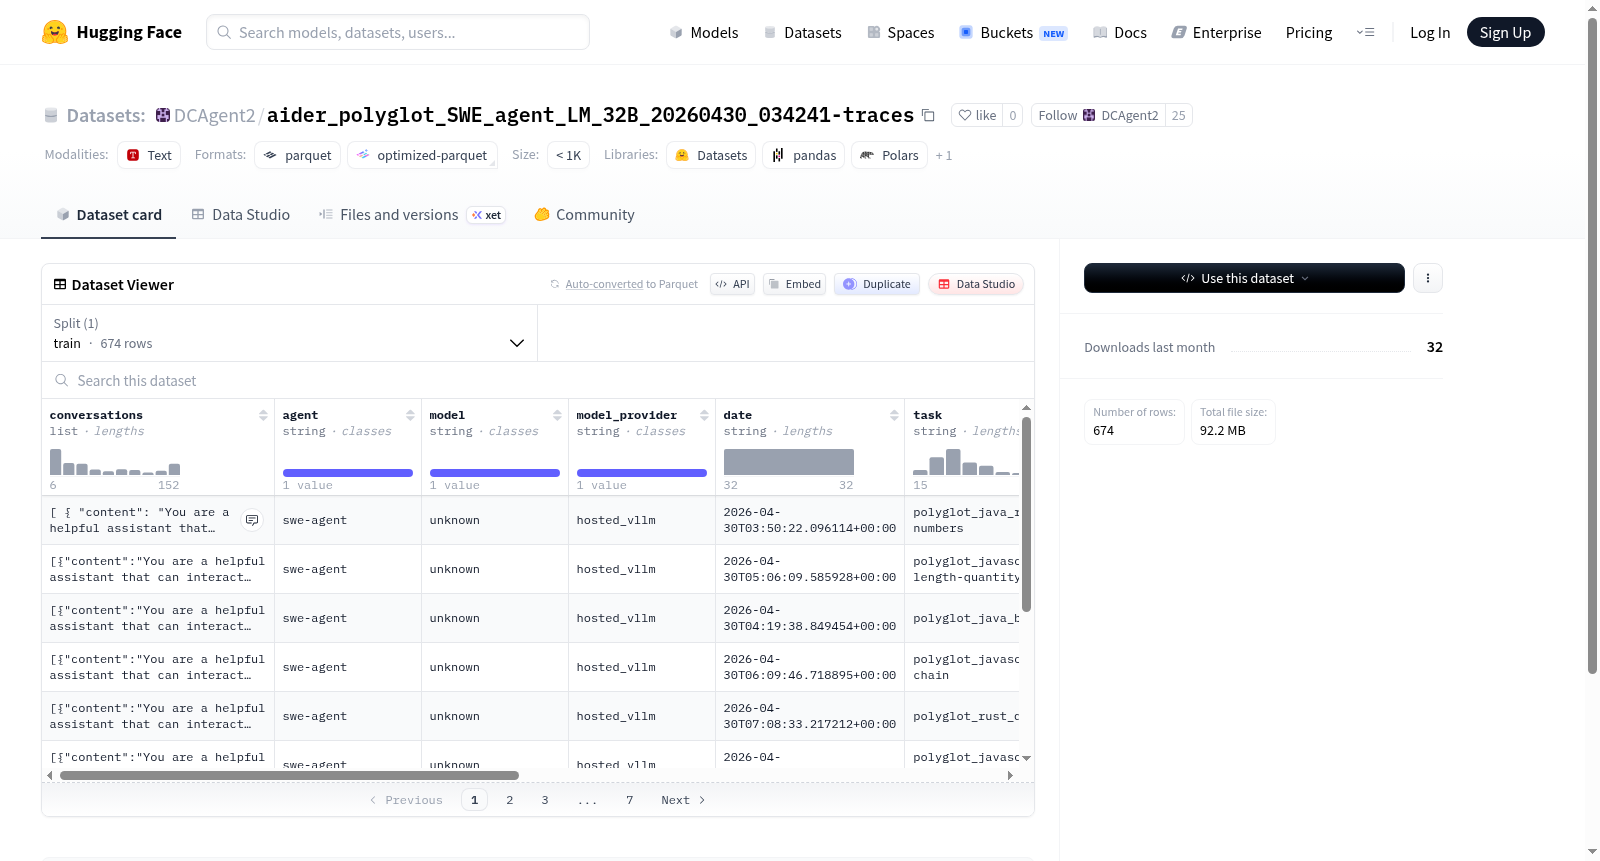Click the Hugging Face logo icon

(x=55, y=32)
